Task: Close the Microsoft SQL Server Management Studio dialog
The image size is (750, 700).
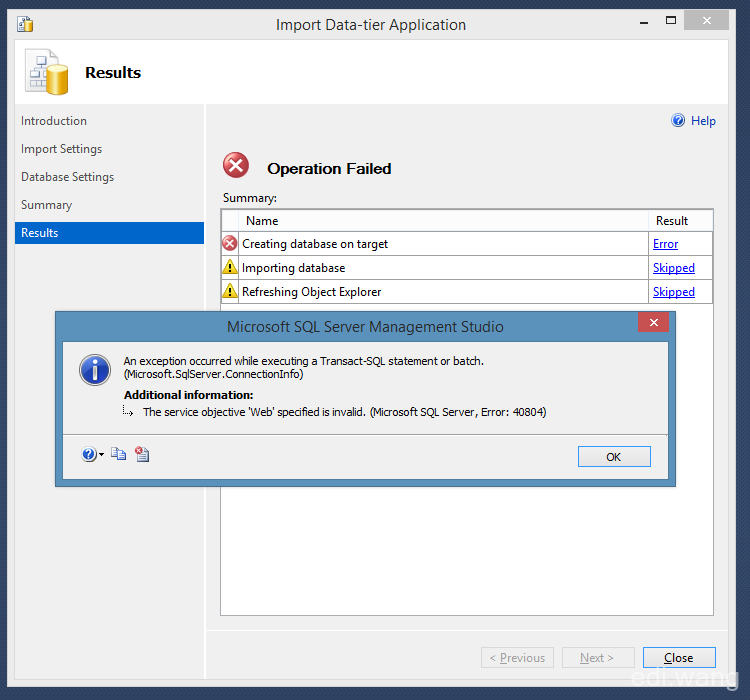Action: (653, 322)
